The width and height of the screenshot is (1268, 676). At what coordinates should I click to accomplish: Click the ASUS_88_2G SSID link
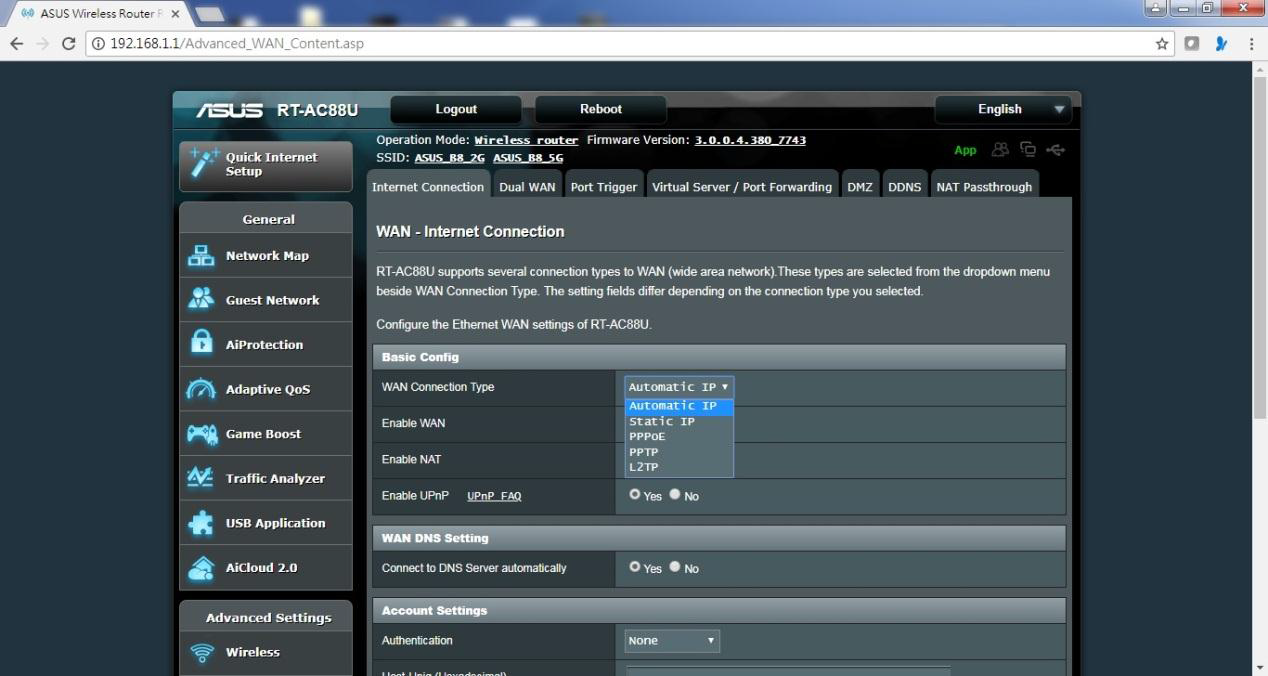[450, 158]
